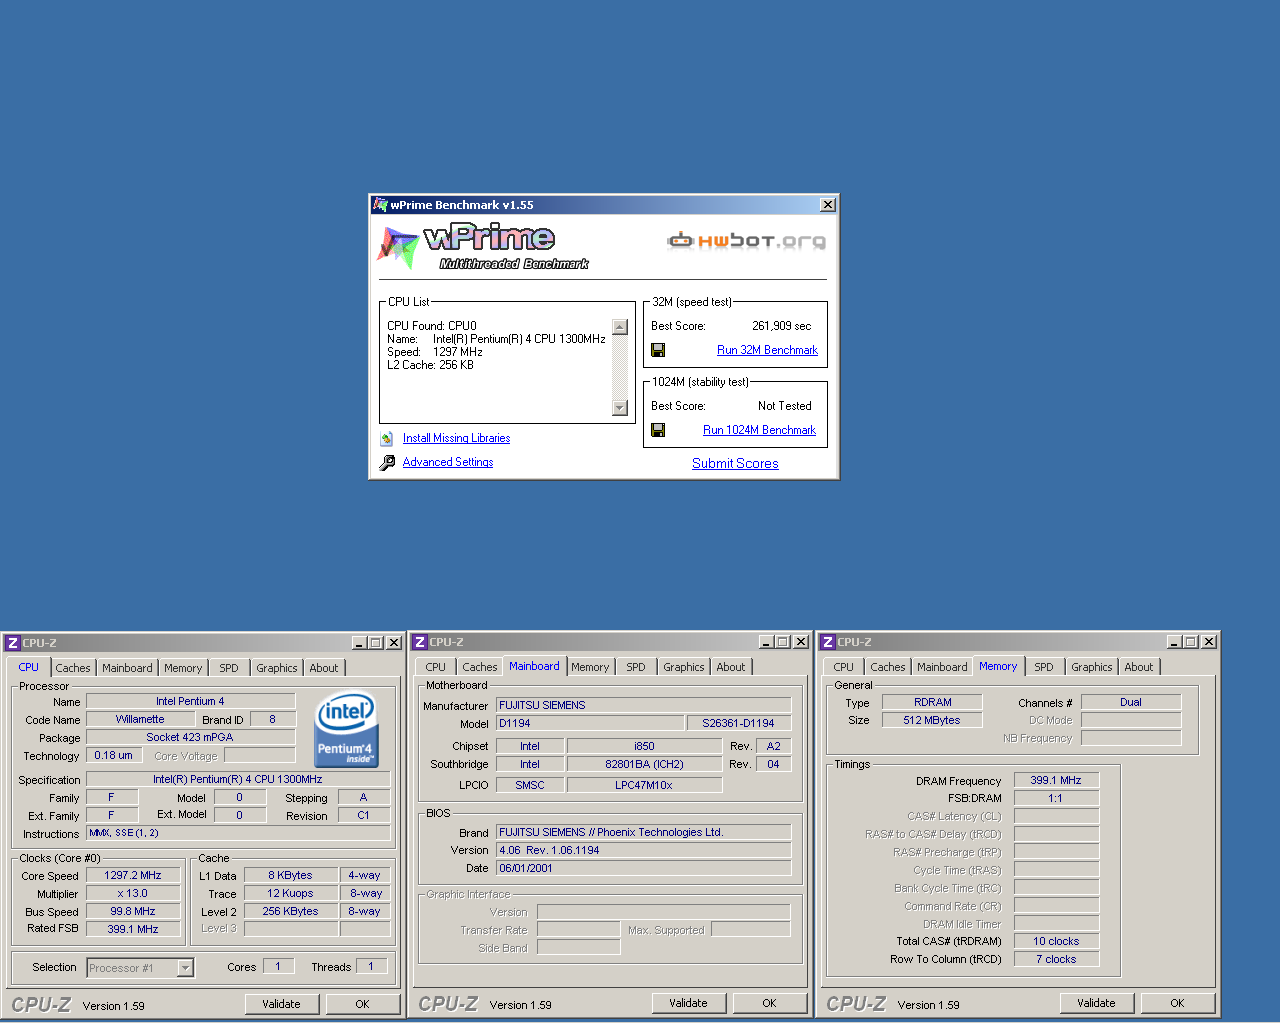Click the BIOS Date field 06/01/2001
The height and width of the screenshot is (1024, 1280).
(x=644, y=868)
